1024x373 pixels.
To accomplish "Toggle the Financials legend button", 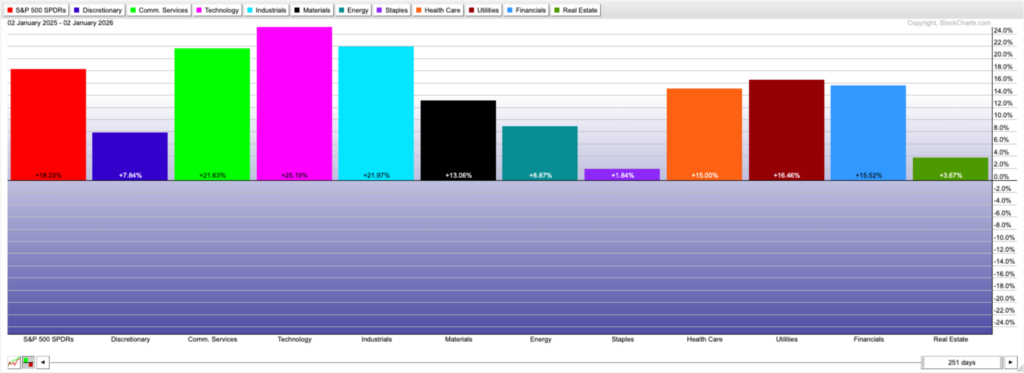I will 527,10.
